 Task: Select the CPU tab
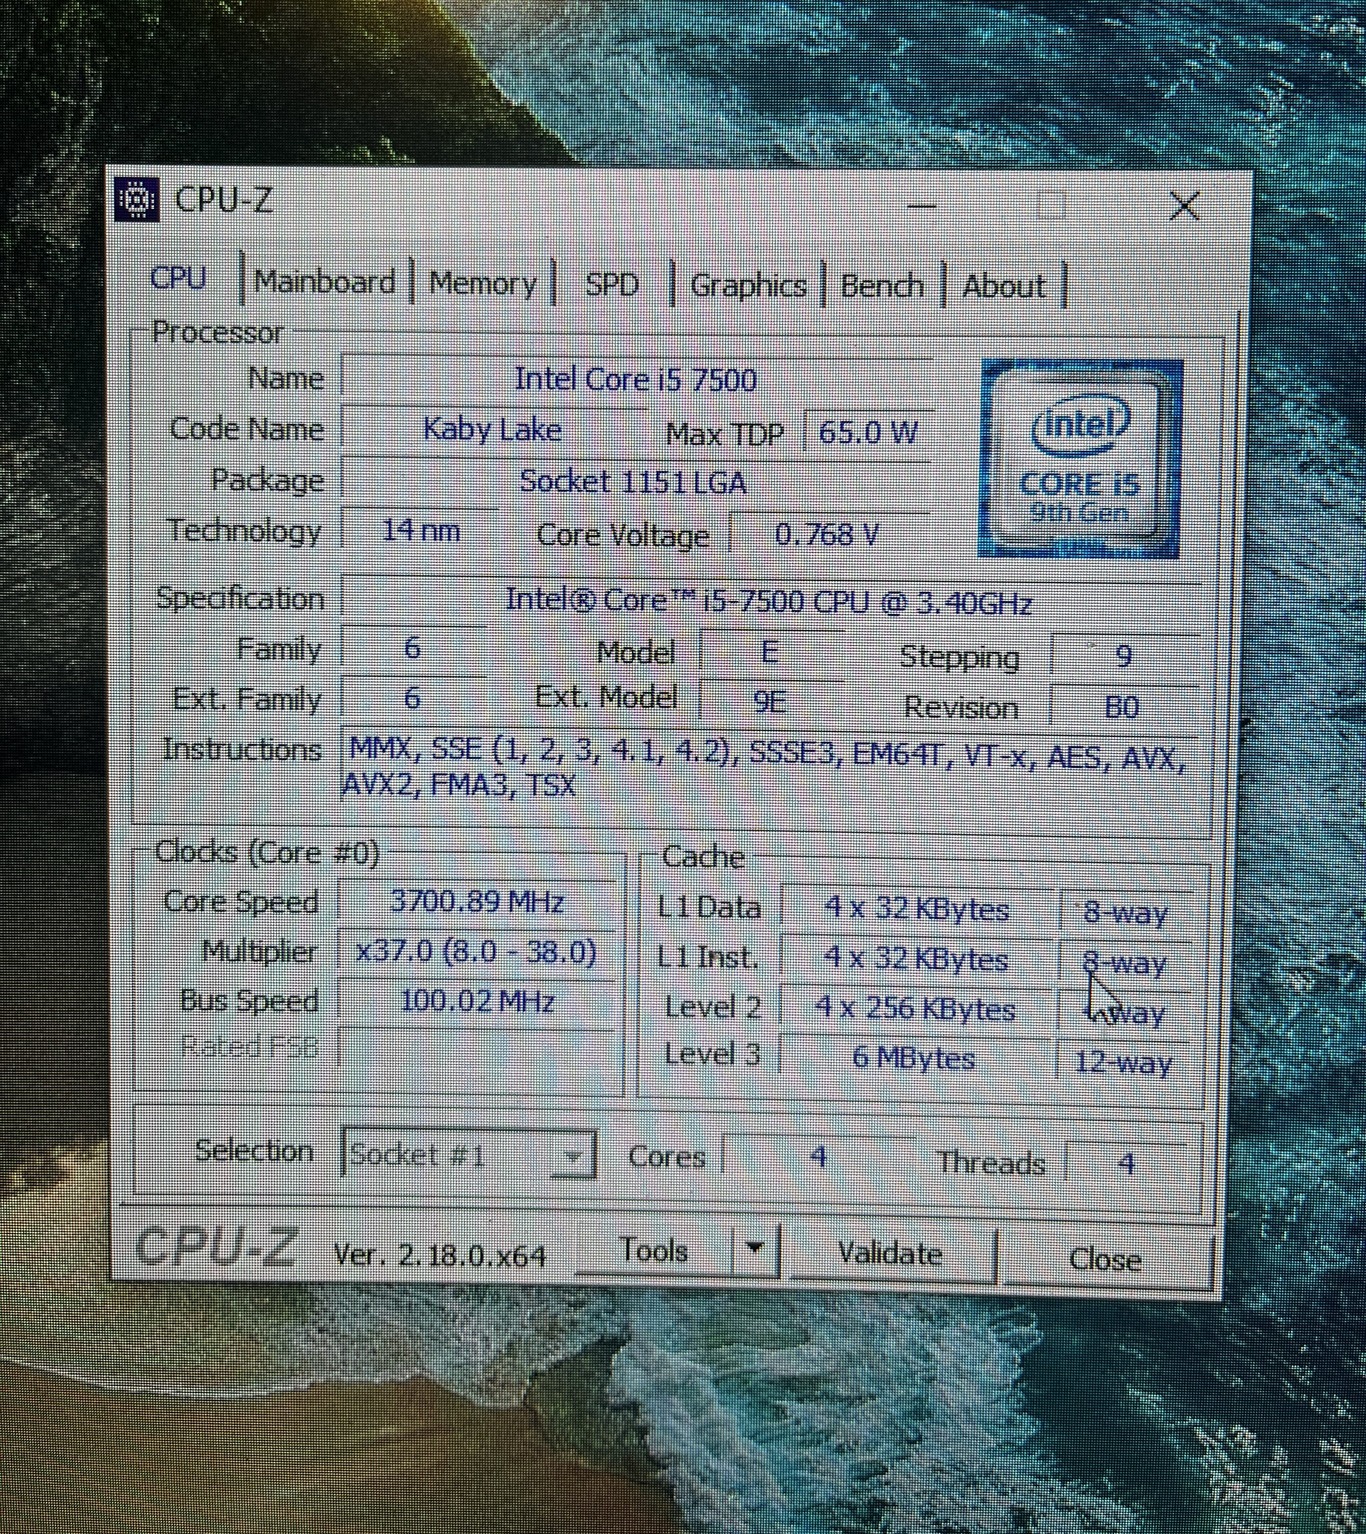pyautogui.click(x=179, y=277)
